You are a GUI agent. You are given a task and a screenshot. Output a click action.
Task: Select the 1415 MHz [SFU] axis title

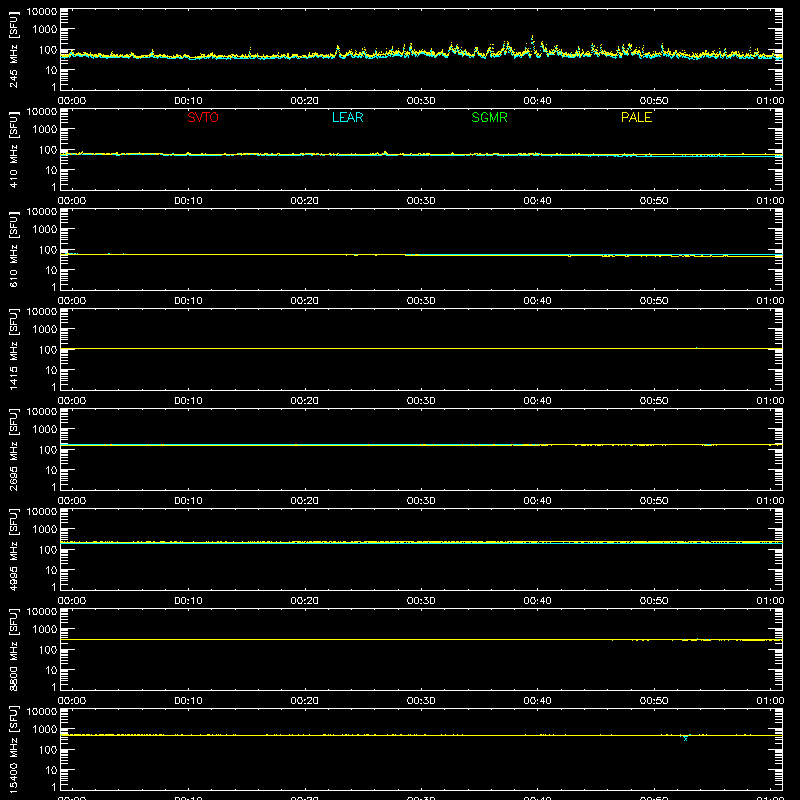pos(14,349)
